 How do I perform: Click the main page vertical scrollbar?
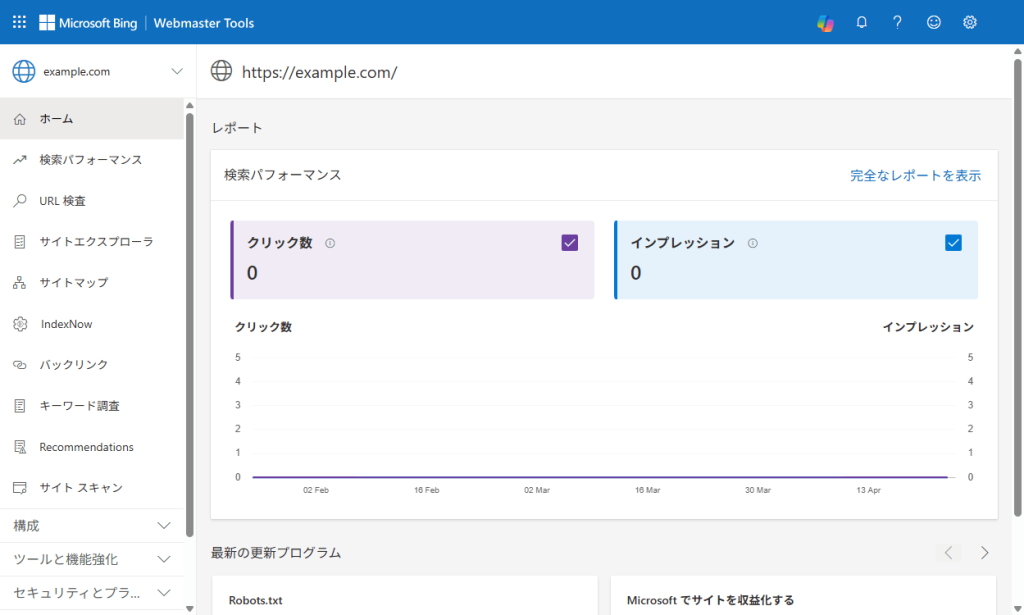(x=1017, y=288)
